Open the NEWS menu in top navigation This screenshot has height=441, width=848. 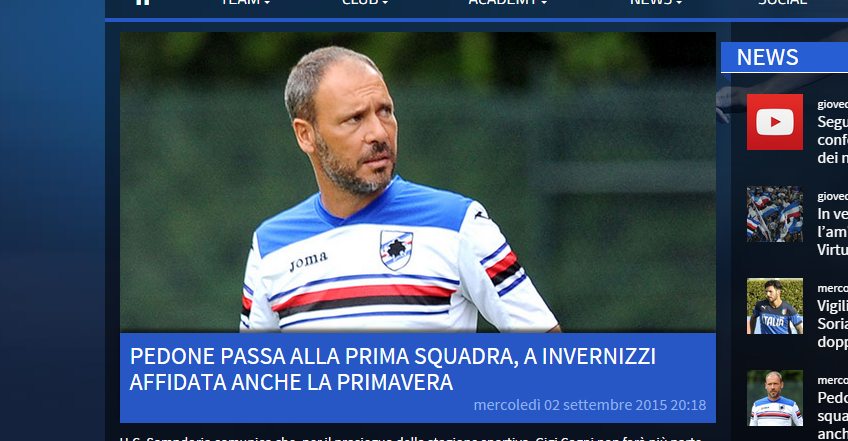(656, 2)
